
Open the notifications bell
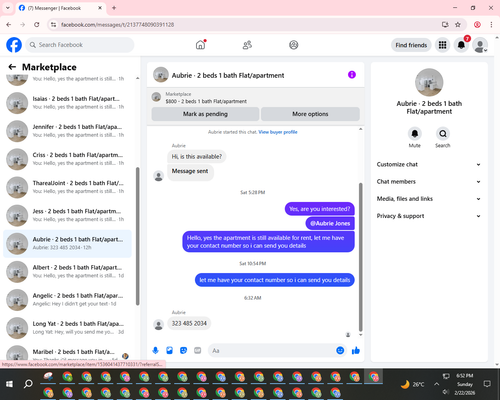coord(461,45)
